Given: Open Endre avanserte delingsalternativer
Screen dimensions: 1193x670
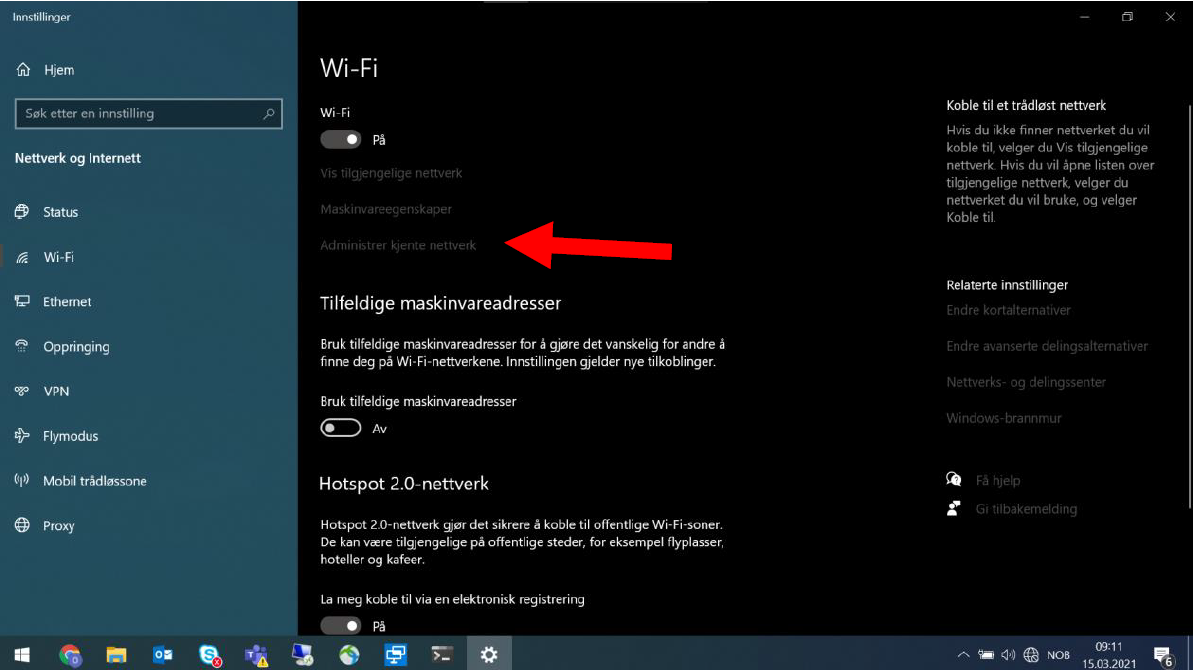Looking at the screenshot, I should tap(1047, 346).
